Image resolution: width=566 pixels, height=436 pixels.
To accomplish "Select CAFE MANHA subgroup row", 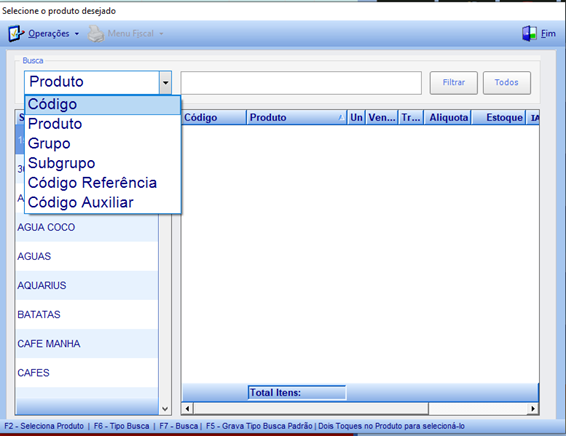I will [x=87, y=344].
